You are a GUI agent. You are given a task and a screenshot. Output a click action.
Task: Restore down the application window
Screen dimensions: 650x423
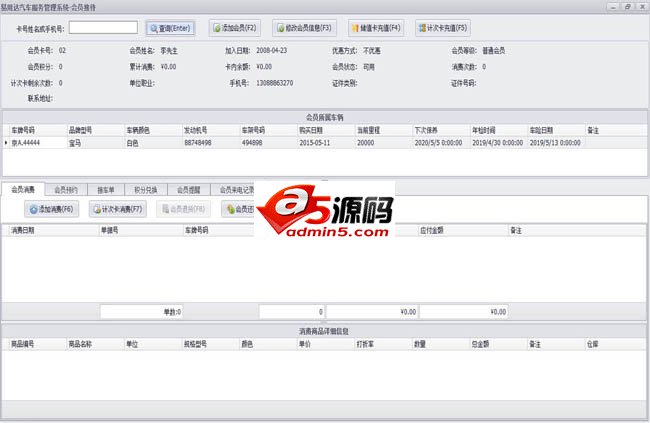627,6
